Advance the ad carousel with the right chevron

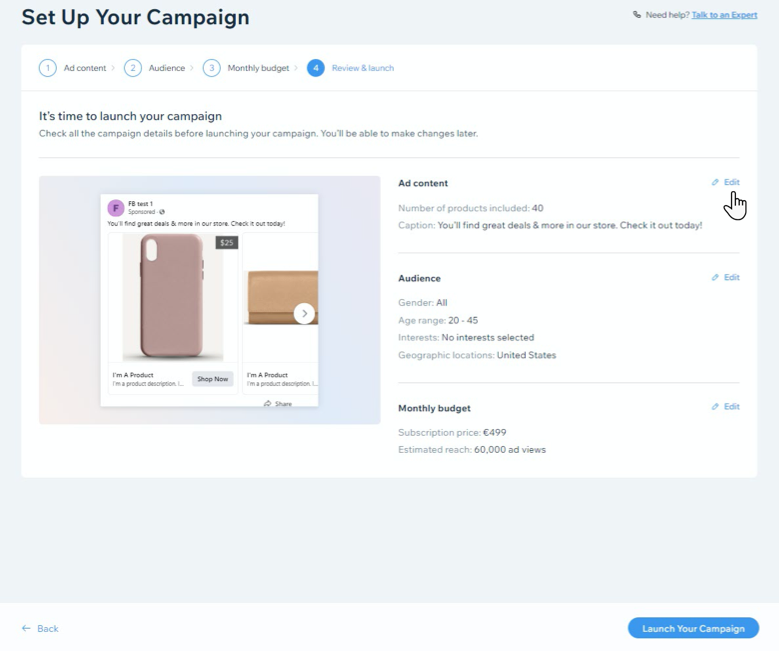tap(304, 314)
